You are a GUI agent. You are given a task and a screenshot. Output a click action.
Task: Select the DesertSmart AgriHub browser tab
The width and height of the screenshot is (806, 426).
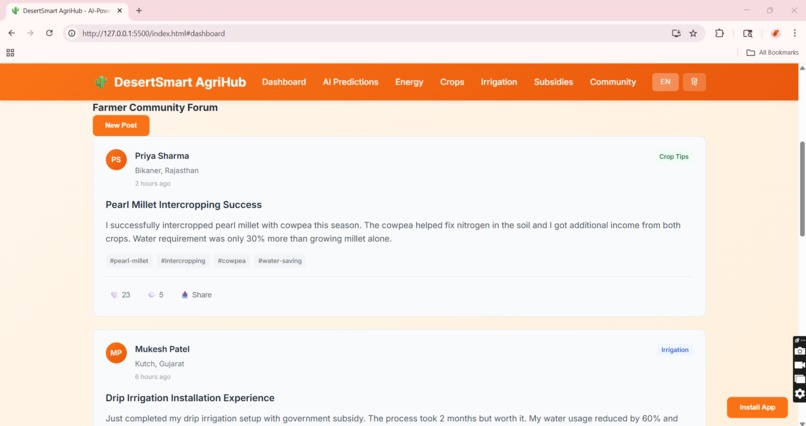67,10
